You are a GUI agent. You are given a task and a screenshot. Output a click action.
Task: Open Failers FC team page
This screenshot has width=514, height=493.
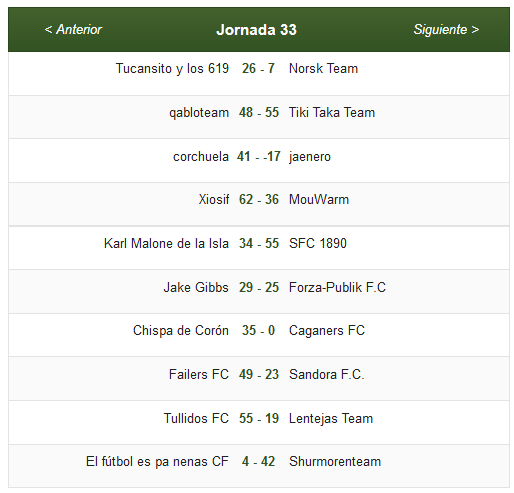point(199,375)
